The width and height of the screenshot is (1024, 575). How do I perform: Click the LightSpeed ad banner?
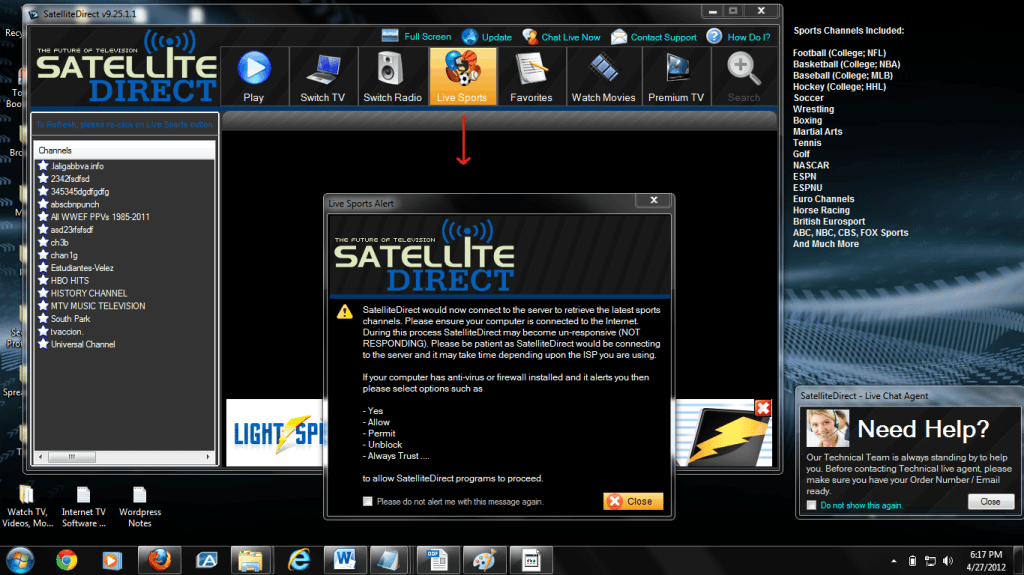click(275, 432)
